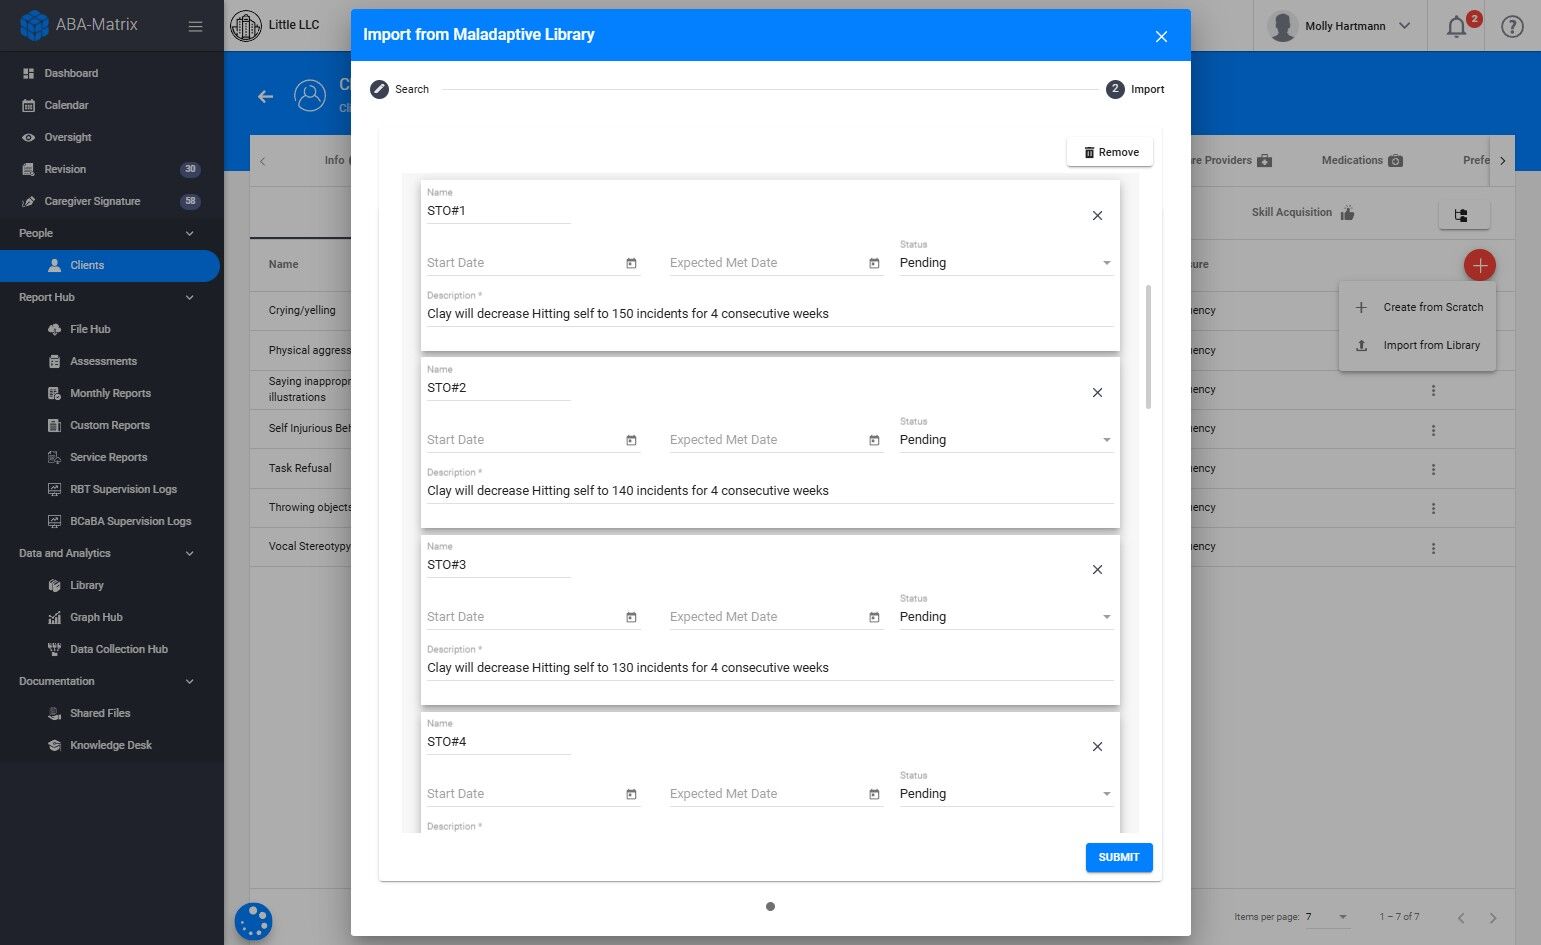Open the Molly Hartmann user menu
Screen dimensions: 1541x945
(1339, 26)
